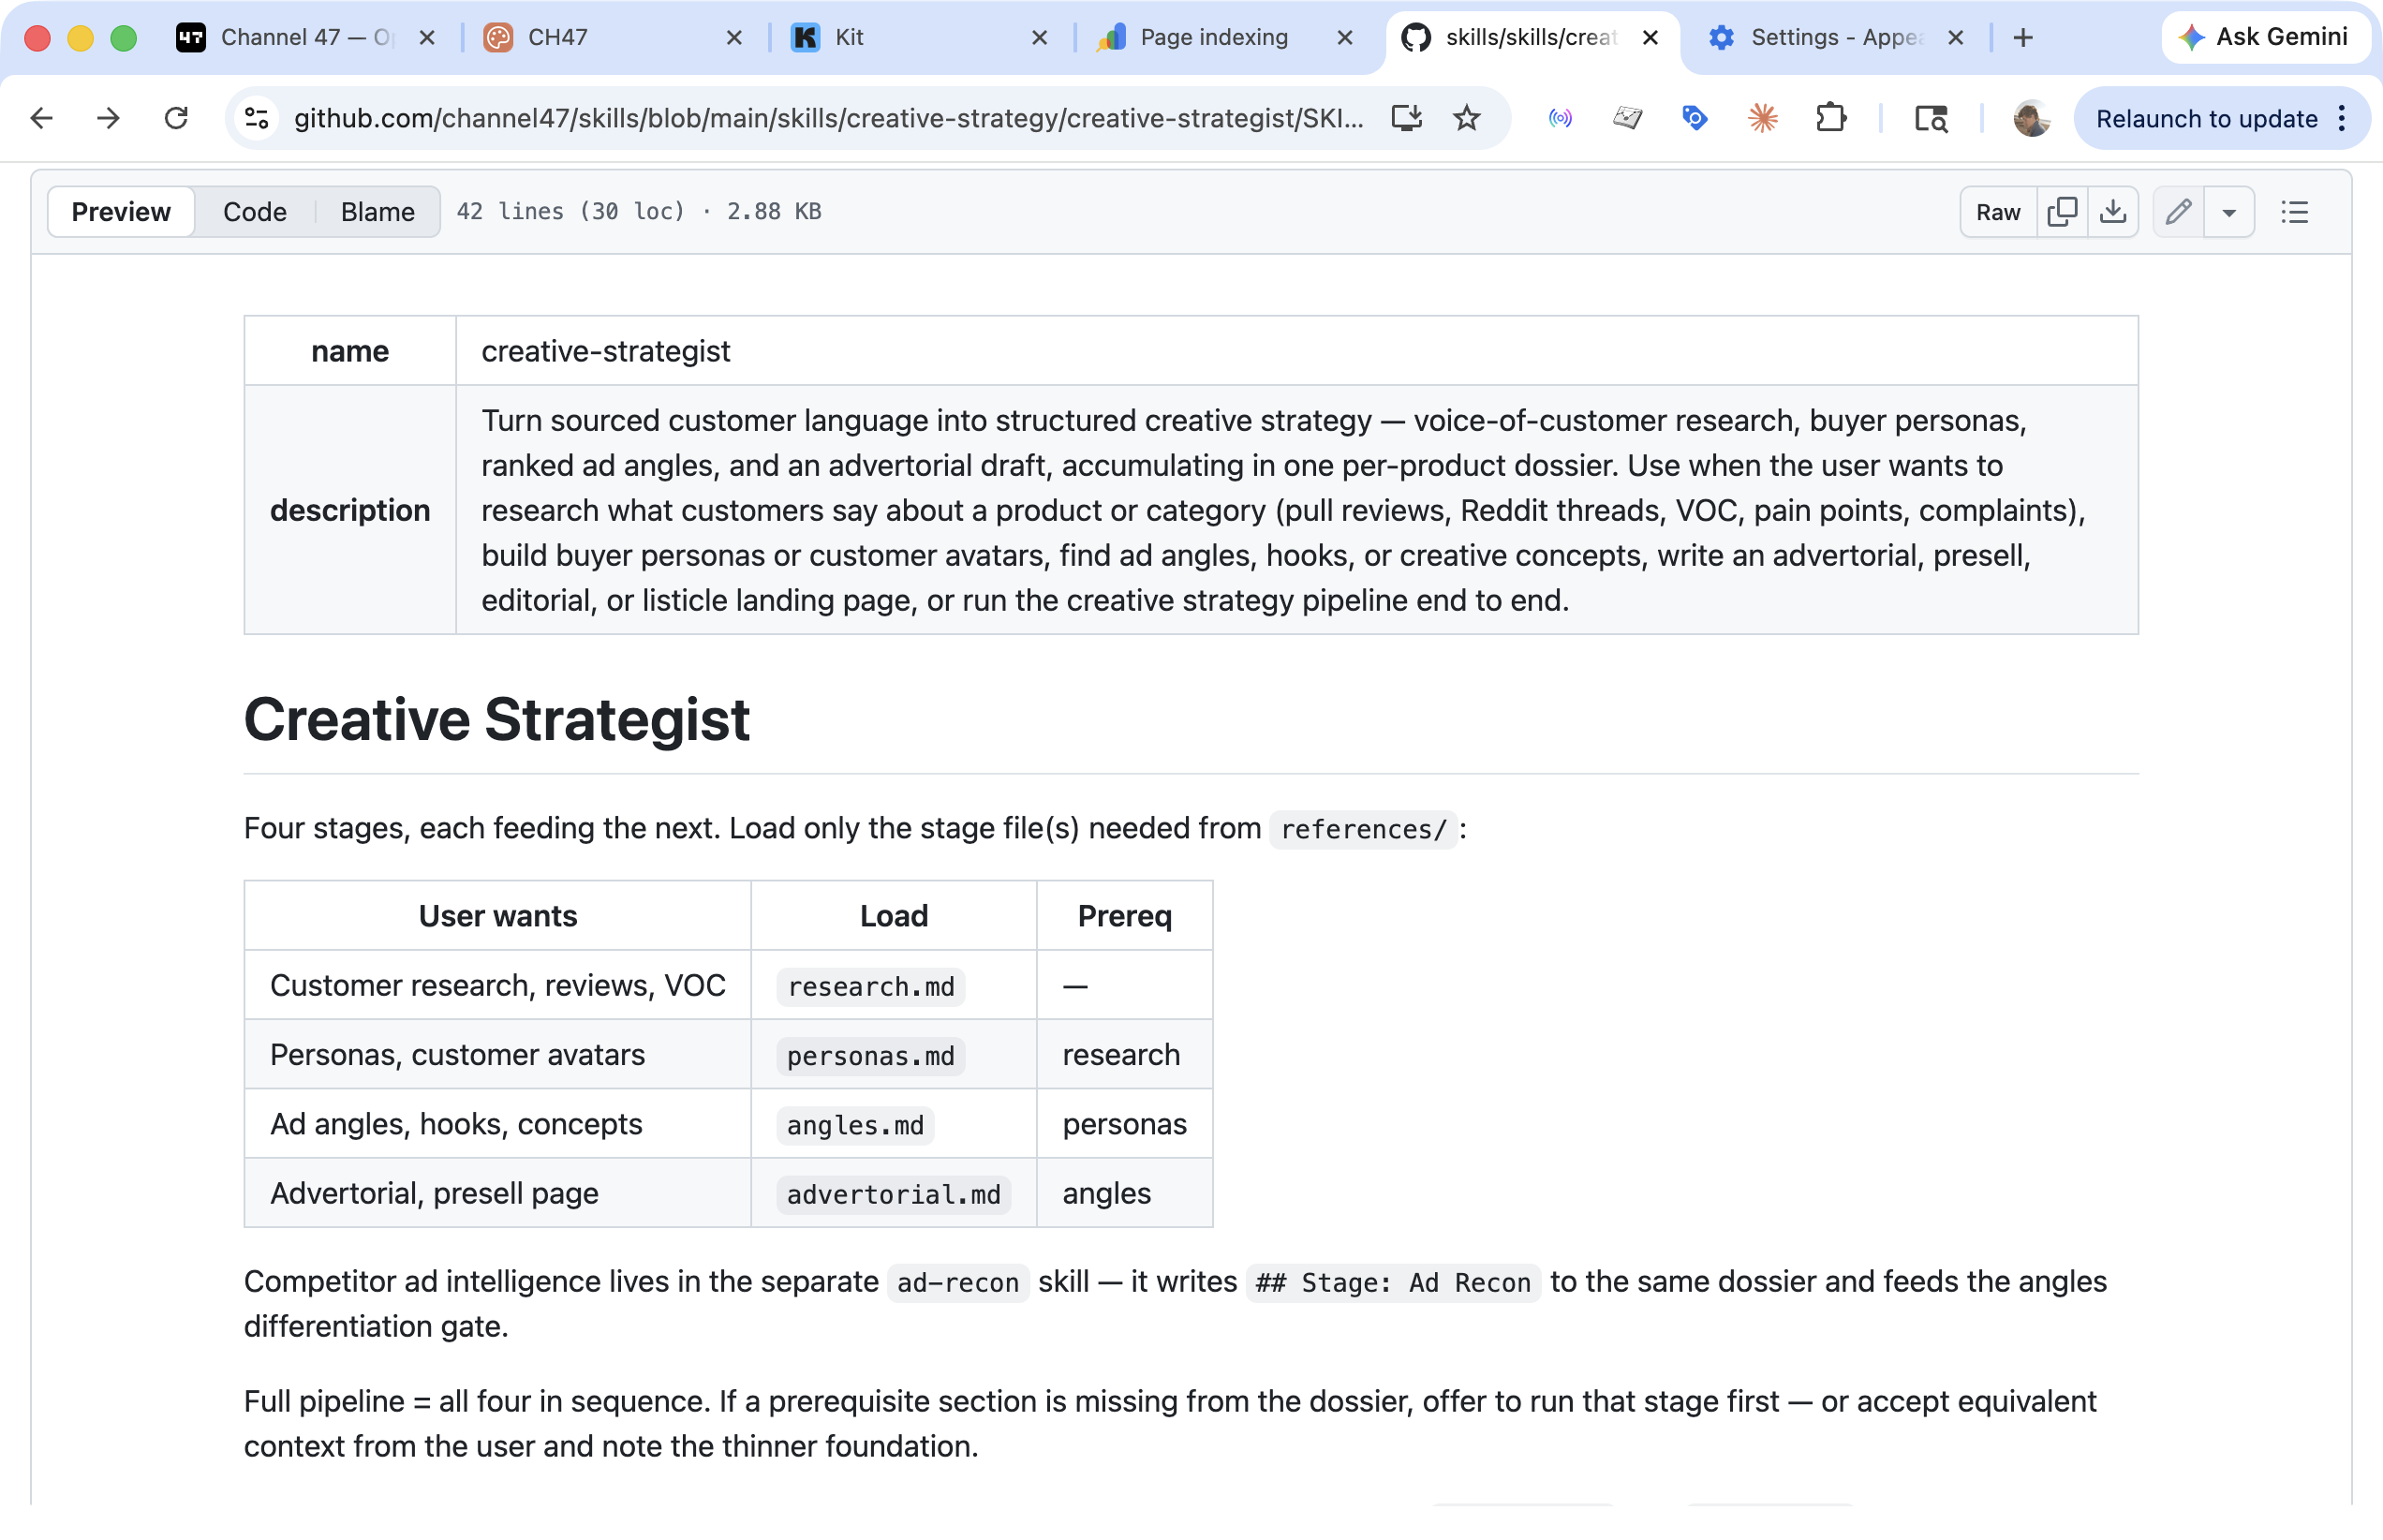Click '## Stage: Ad Recon' inline code
The image size is (2383, 1540).
coord(1393,1282)
